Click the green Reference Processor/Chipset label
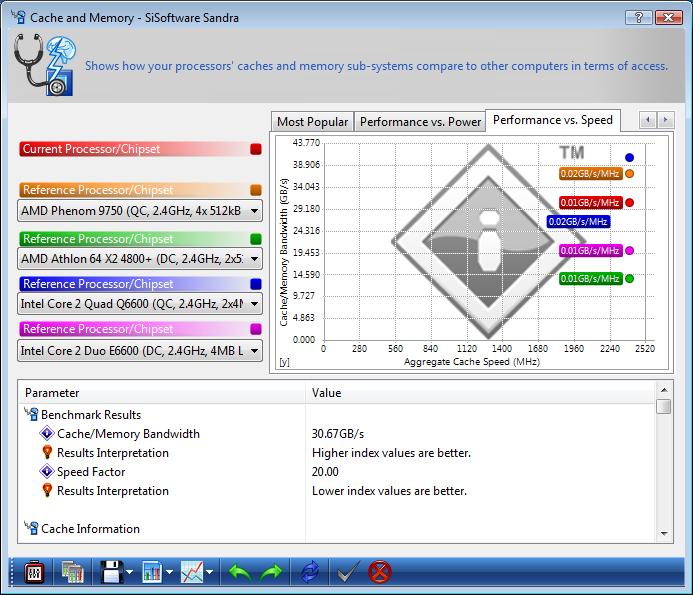The width and height of the screenshot is (693, 595). [98, 239]
